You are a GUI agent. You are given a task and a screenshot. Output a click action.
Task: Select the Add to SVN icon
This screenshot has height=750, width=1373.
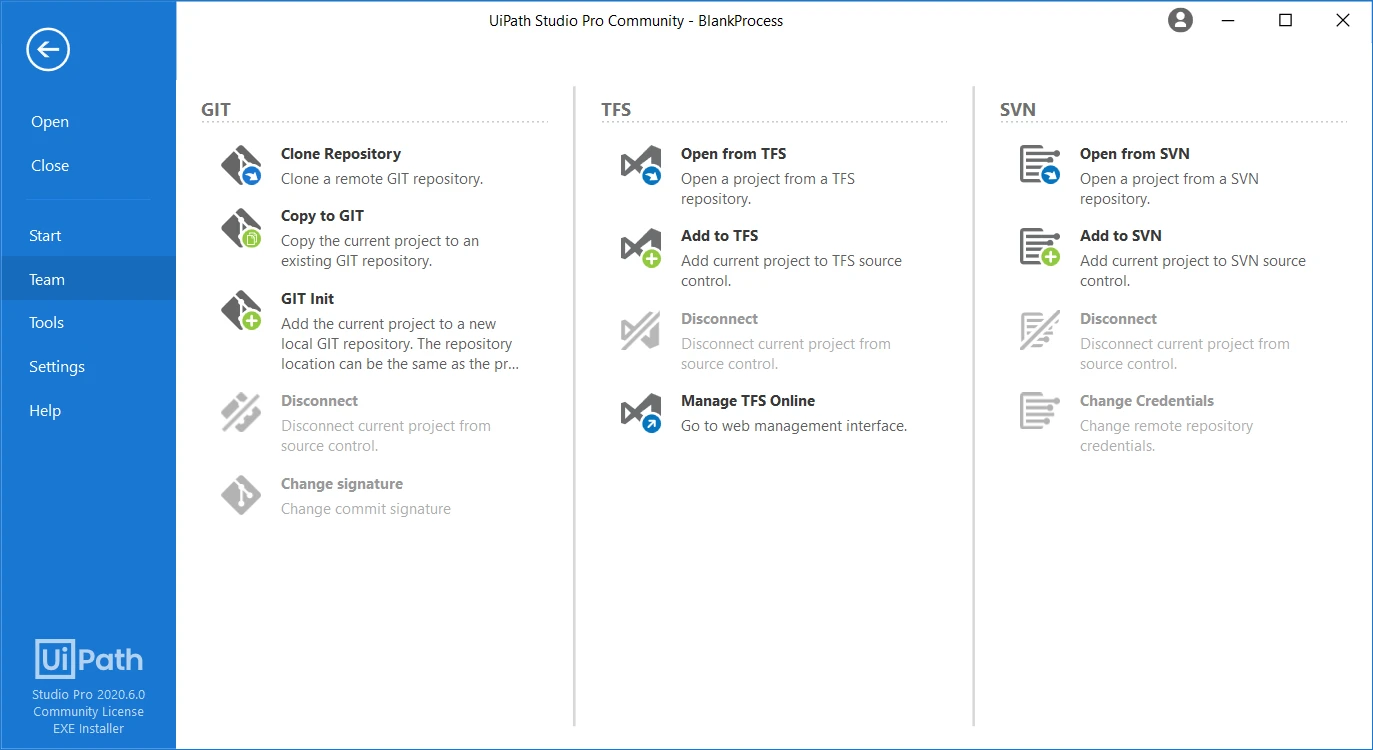coord(1040,248)
